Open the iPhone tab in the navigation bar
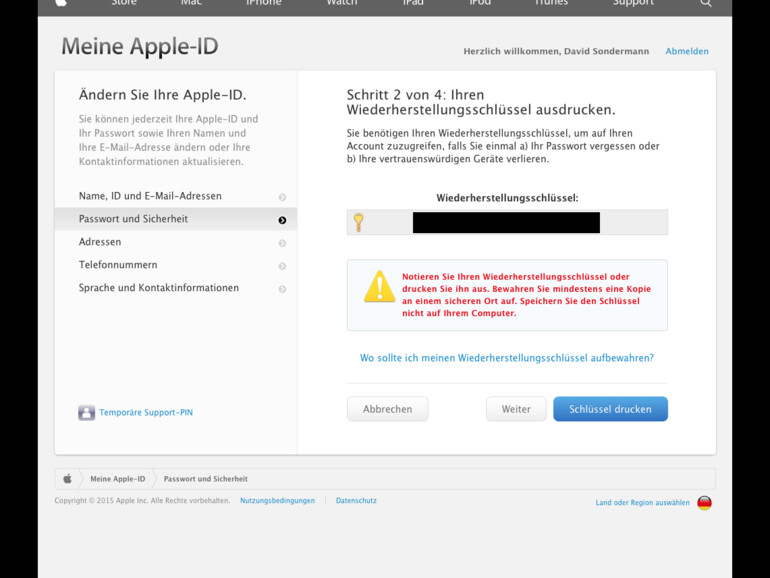The height and width of the screenshot is (578, 770). click(x=264, y=2)
